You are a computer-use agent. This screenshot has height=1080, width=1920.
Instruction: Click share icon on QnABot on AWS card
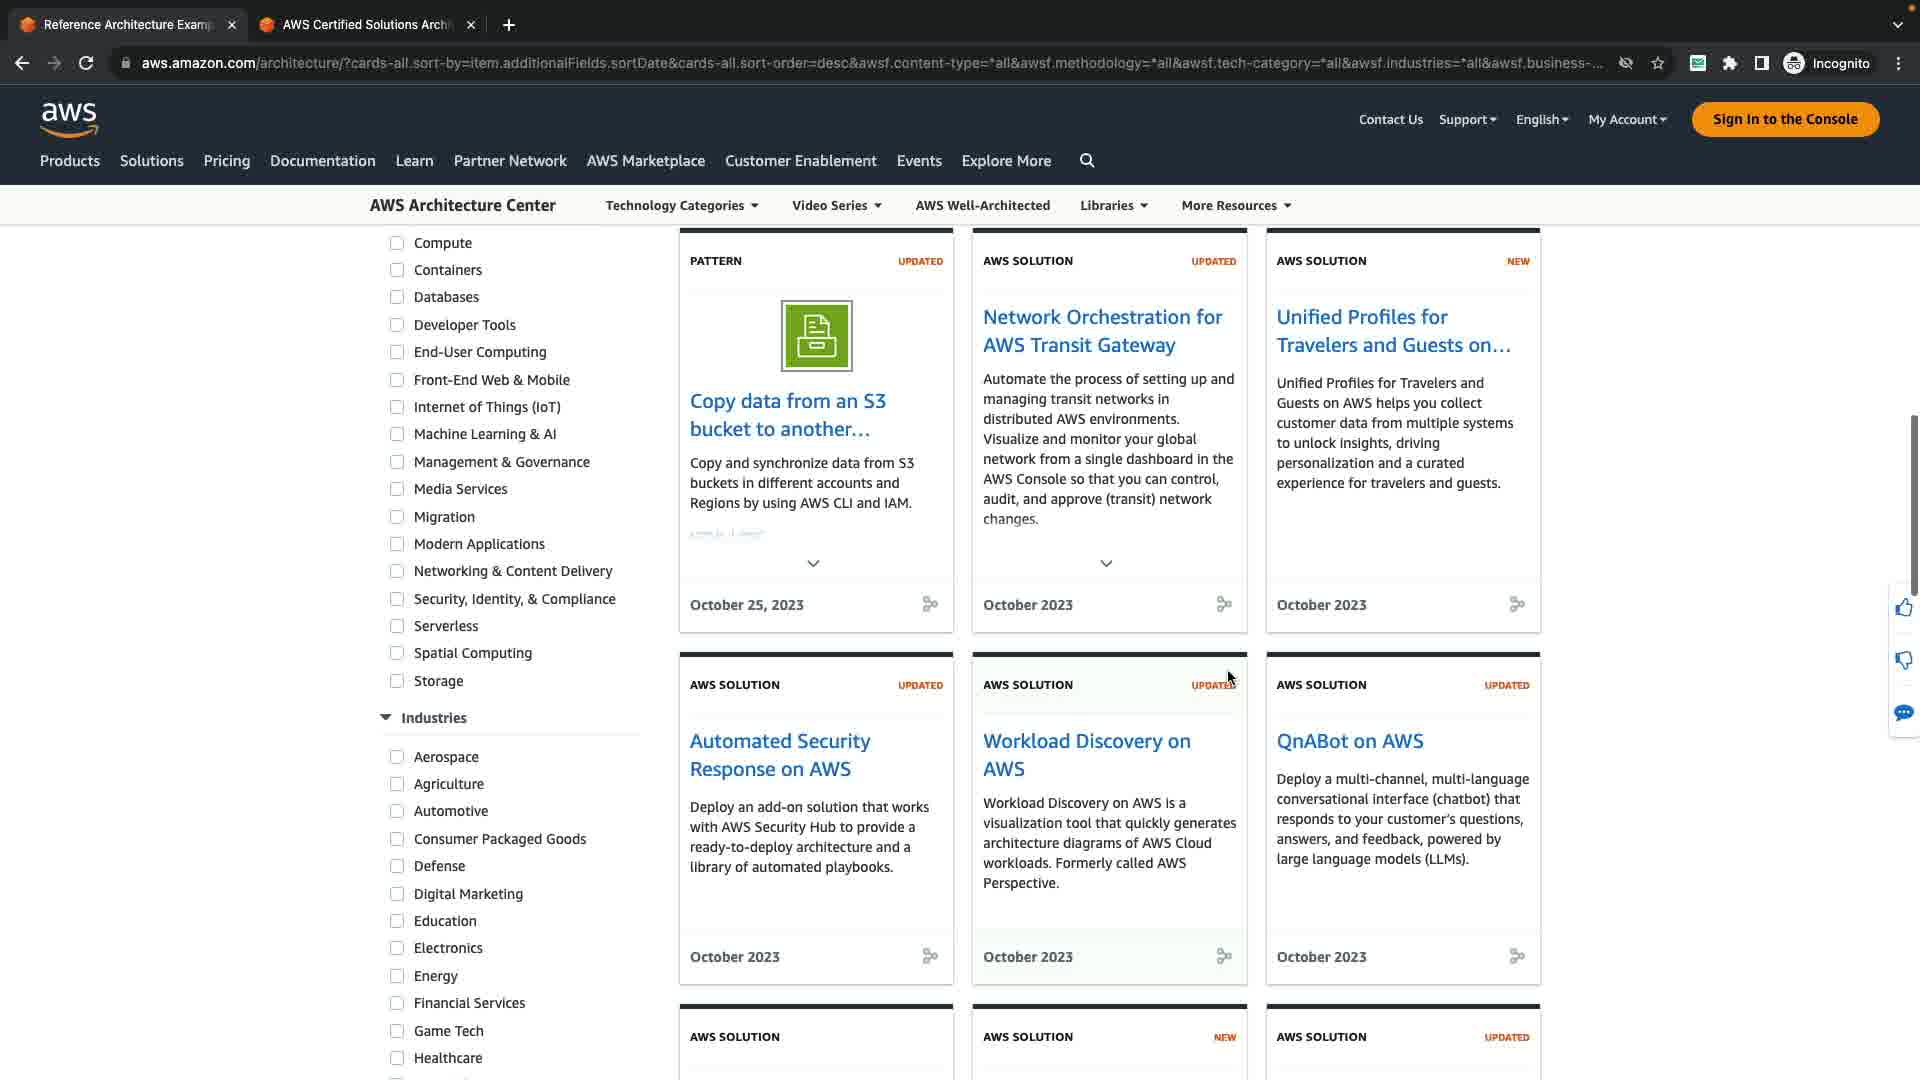click(1517, 957)
